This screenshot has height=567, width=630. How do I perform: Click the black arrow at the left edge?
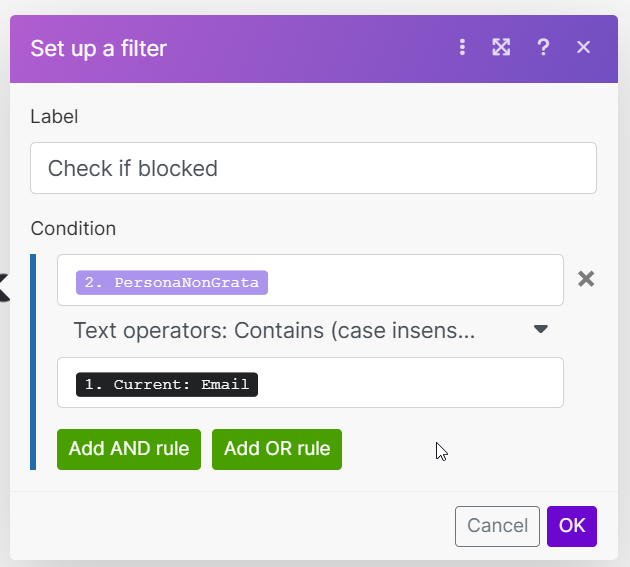pos(4,289)
